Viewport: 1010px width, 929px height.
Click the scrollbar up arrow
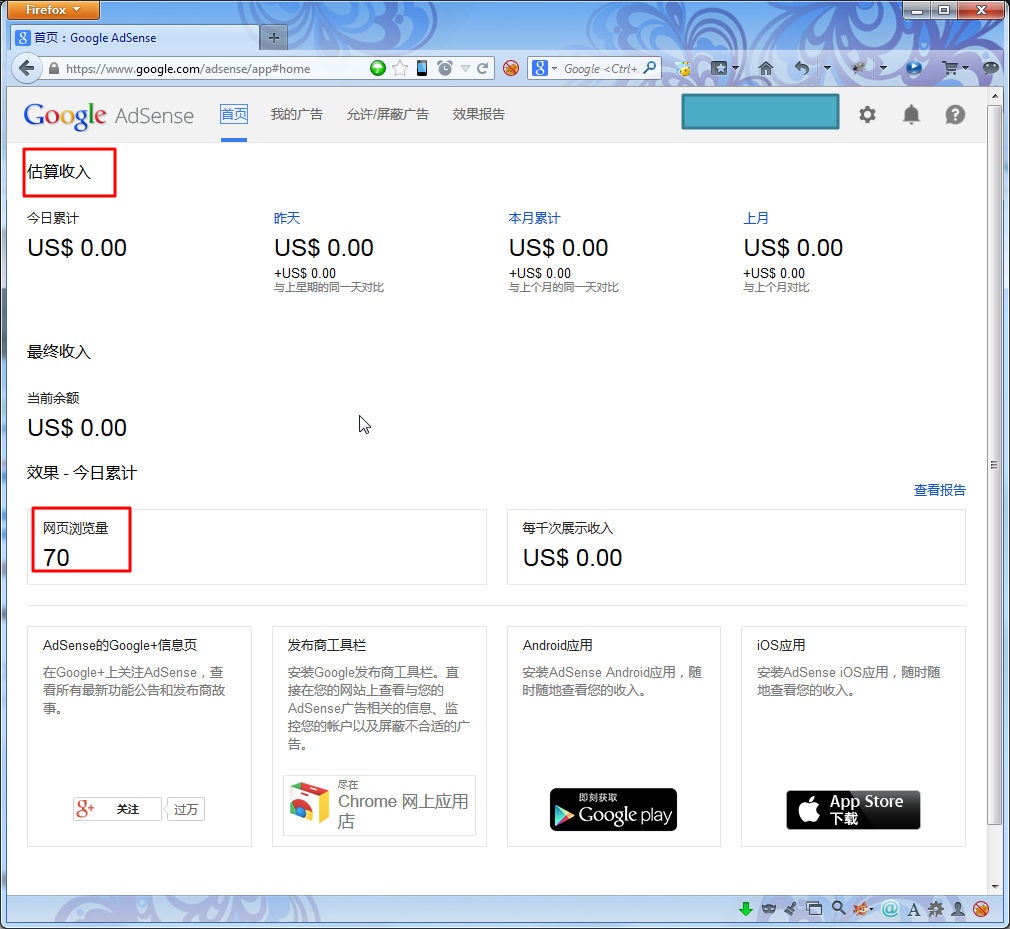[995, 95]
